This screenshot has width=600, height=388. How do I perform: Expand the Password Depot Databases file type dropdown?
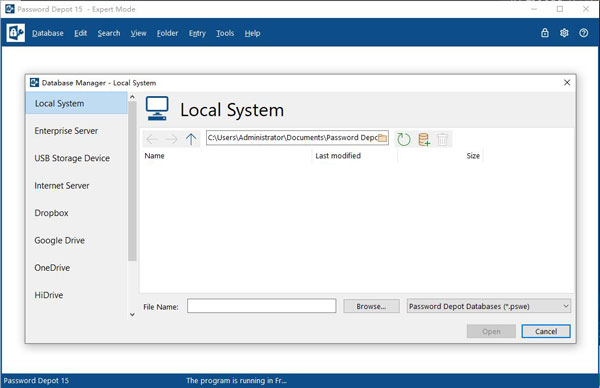point(489,306)
